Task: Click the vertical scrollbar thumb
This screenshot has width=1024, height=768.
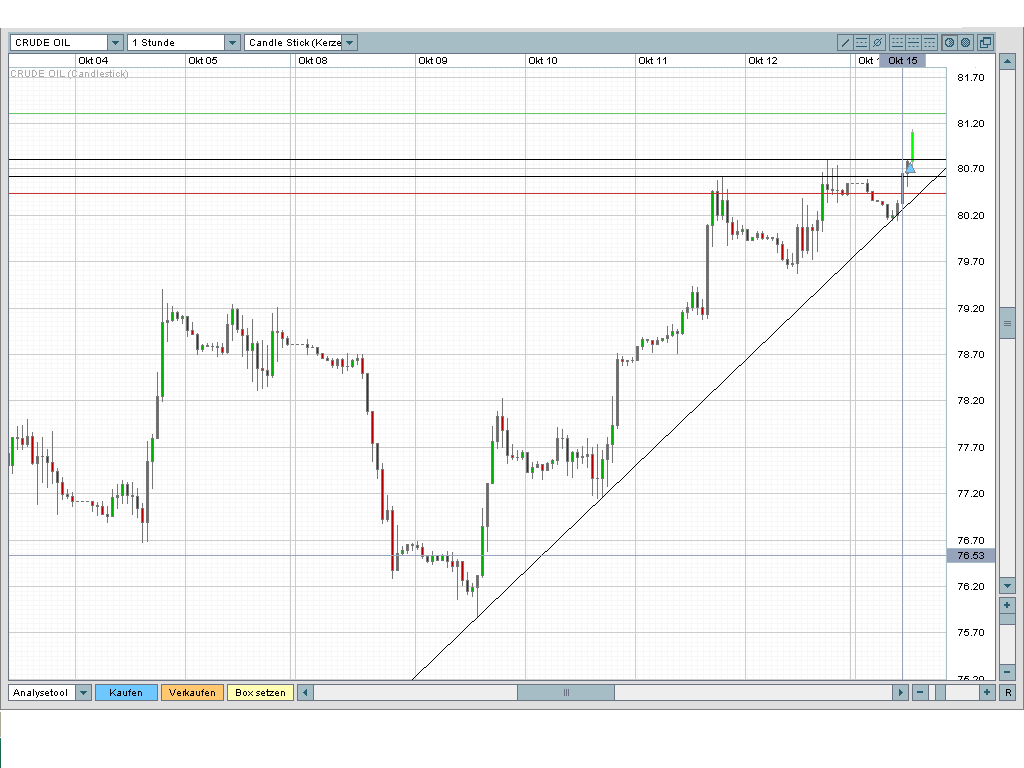Action: 1007,323
